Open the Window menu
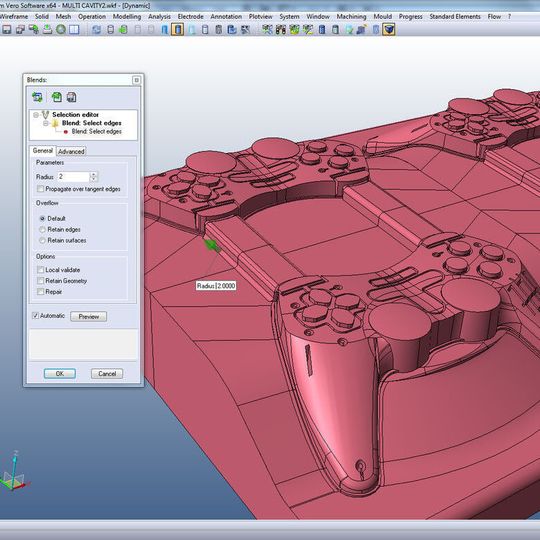540x540 pixels. coord(318,16)
